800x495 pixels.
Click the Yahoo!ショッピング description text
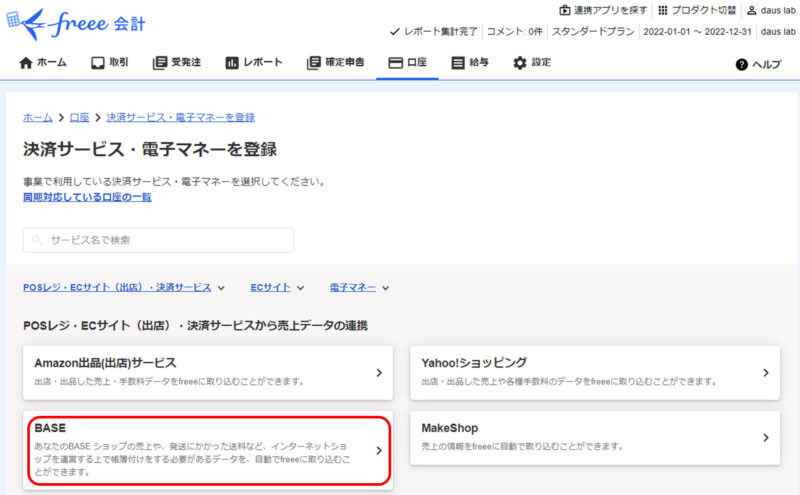pyautogui.click(x=569, y=381)
